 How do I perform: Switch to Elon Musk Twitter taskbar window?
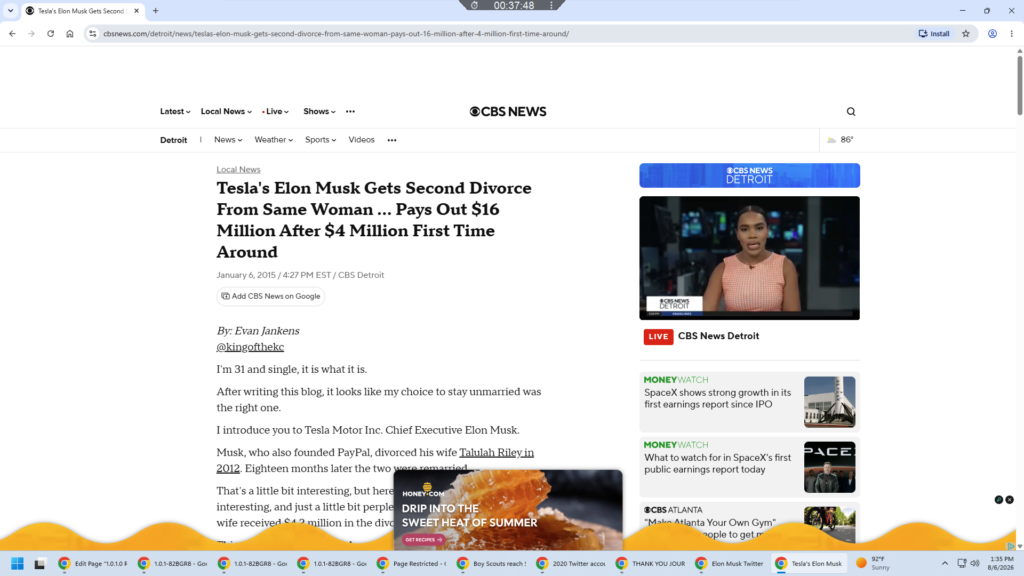730,563
